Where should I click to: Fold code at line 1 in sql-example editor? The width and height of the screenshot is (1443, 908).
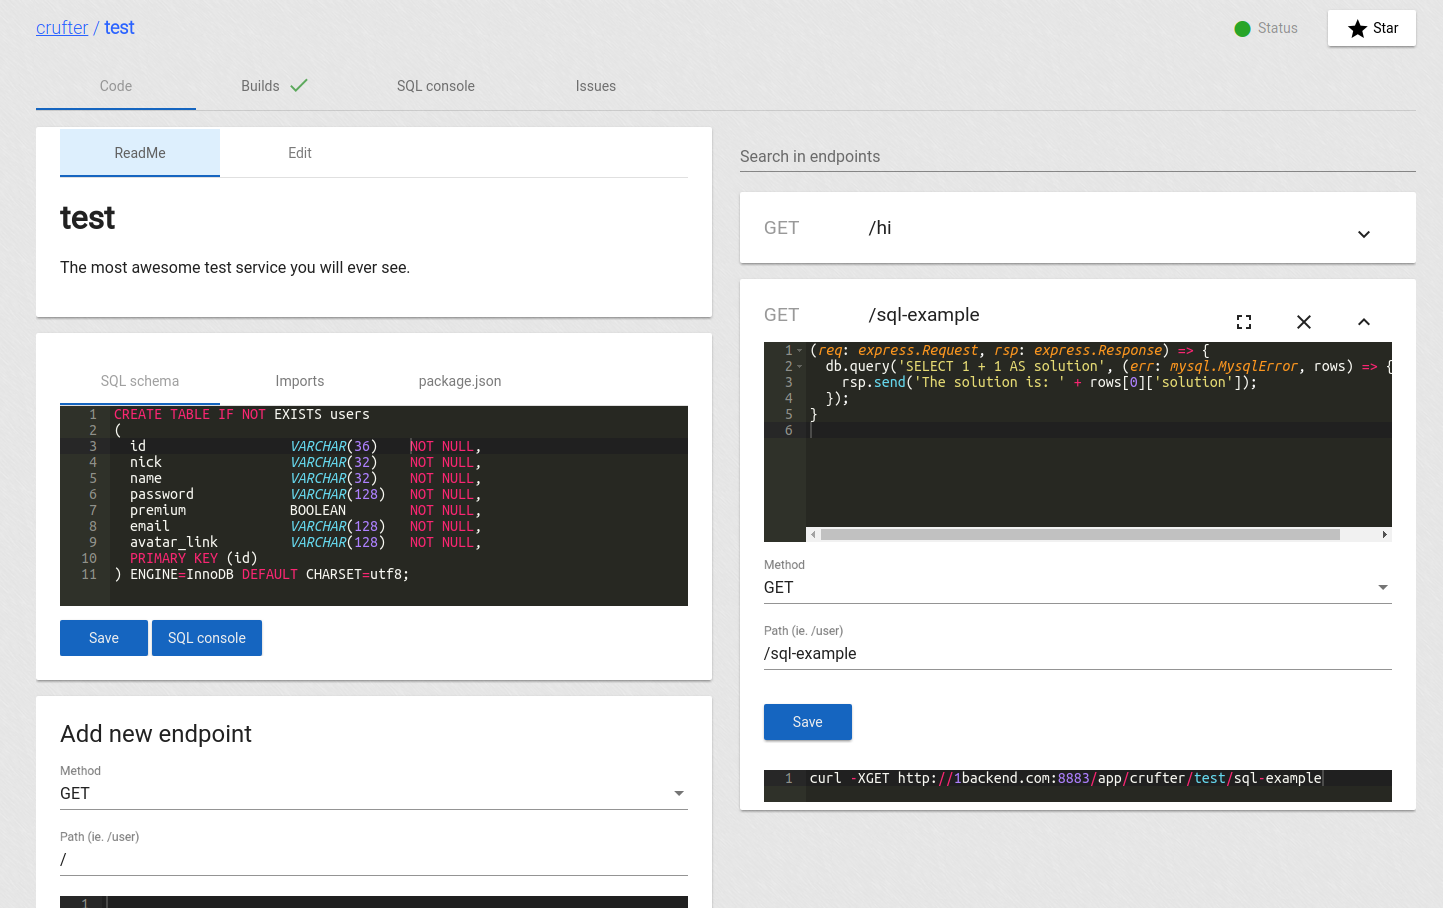(800, 351)
